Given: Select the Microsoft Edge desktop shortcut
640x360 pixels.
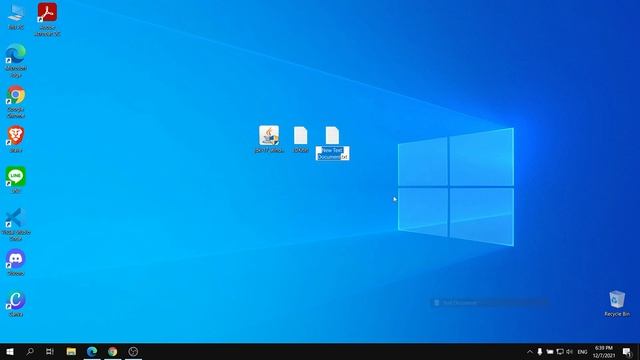Looking at the screenshot, I should coord(16,60).
